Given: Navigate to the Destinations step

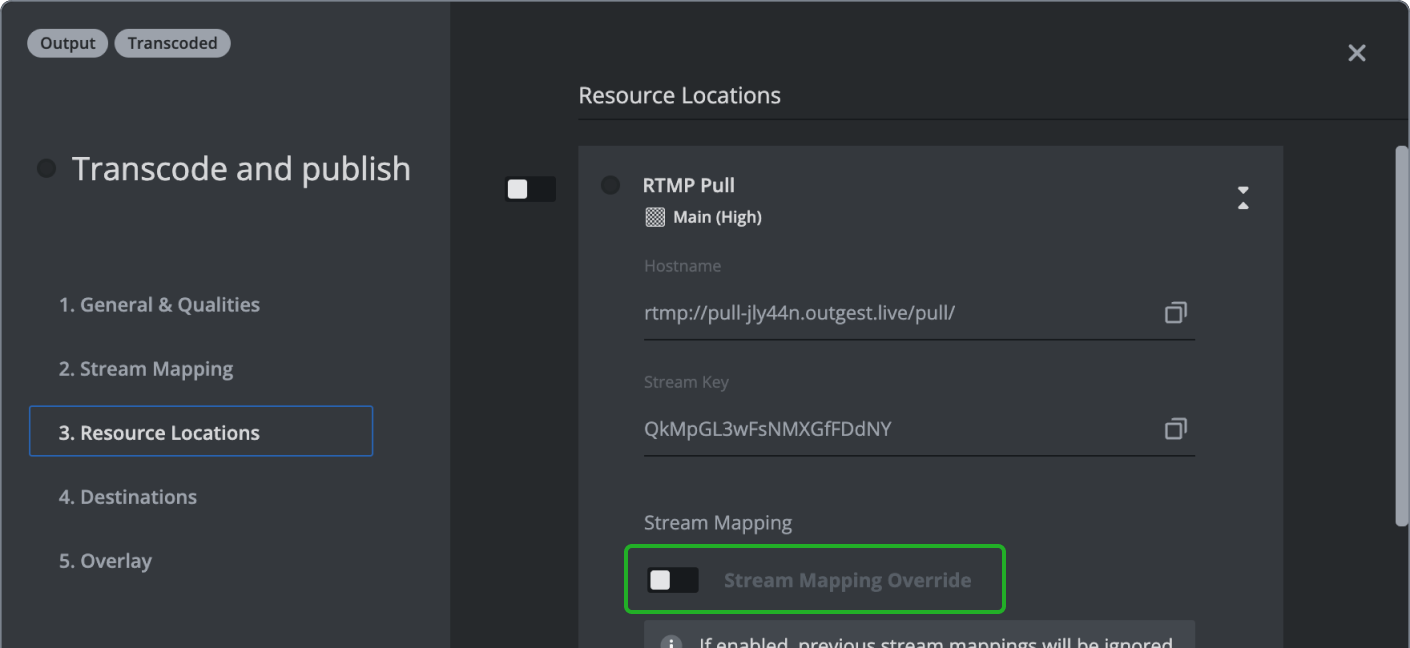Looking at the screenshot, I should click(x=128, y=497).
